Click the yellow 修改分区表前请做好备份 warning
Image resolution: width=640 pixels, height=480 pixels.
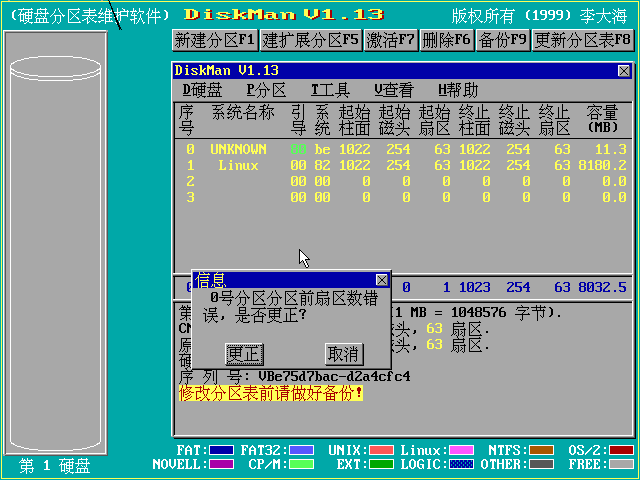click(271, 393)
